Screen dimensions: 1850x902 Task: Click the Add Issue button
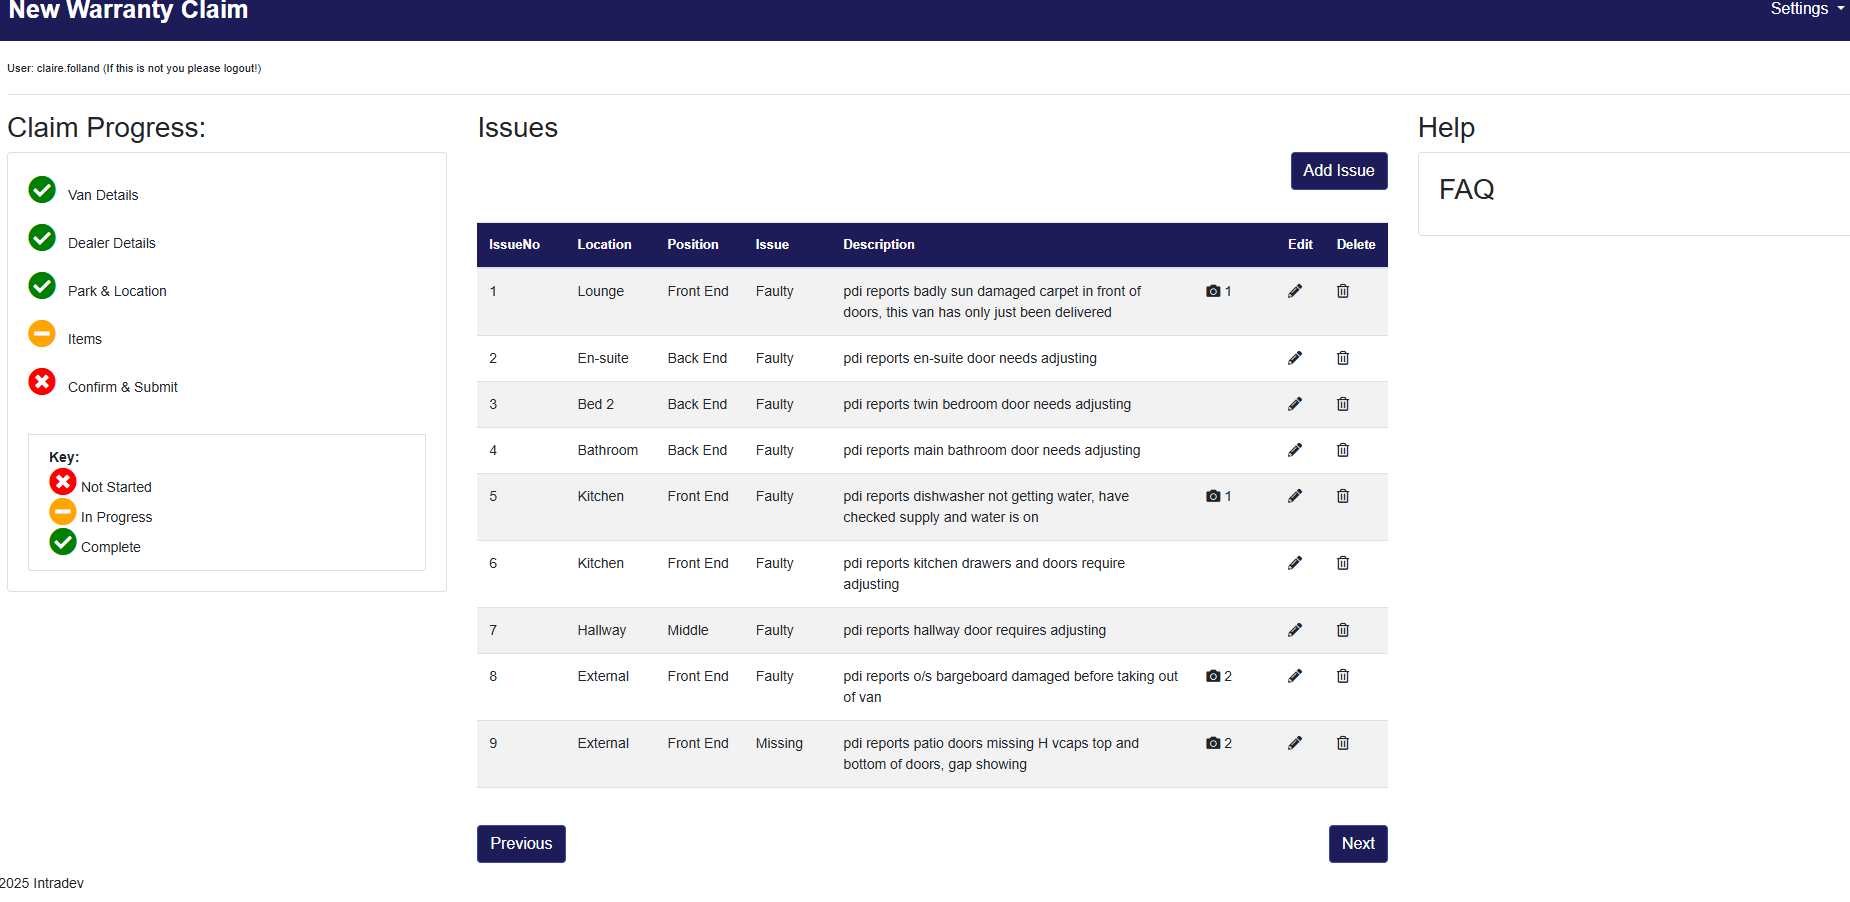click(x=1338, y=171)
